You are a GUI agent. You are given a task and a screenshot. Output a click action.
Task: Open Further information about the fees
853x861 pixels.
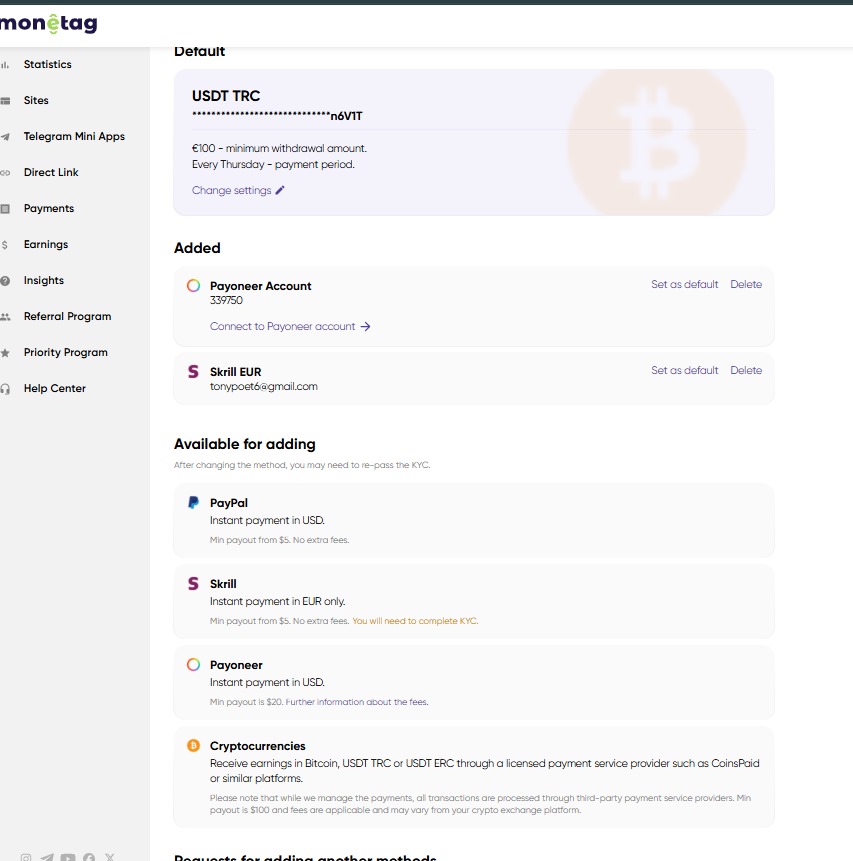tap(357, 702)
